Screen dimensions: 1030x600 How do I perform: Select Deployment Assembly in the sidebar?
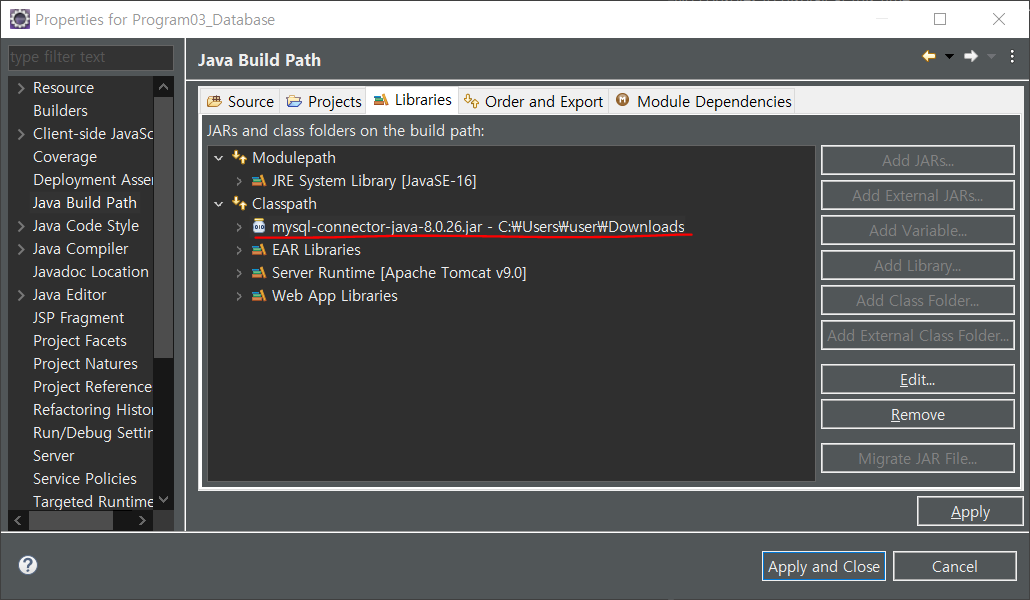93,180
